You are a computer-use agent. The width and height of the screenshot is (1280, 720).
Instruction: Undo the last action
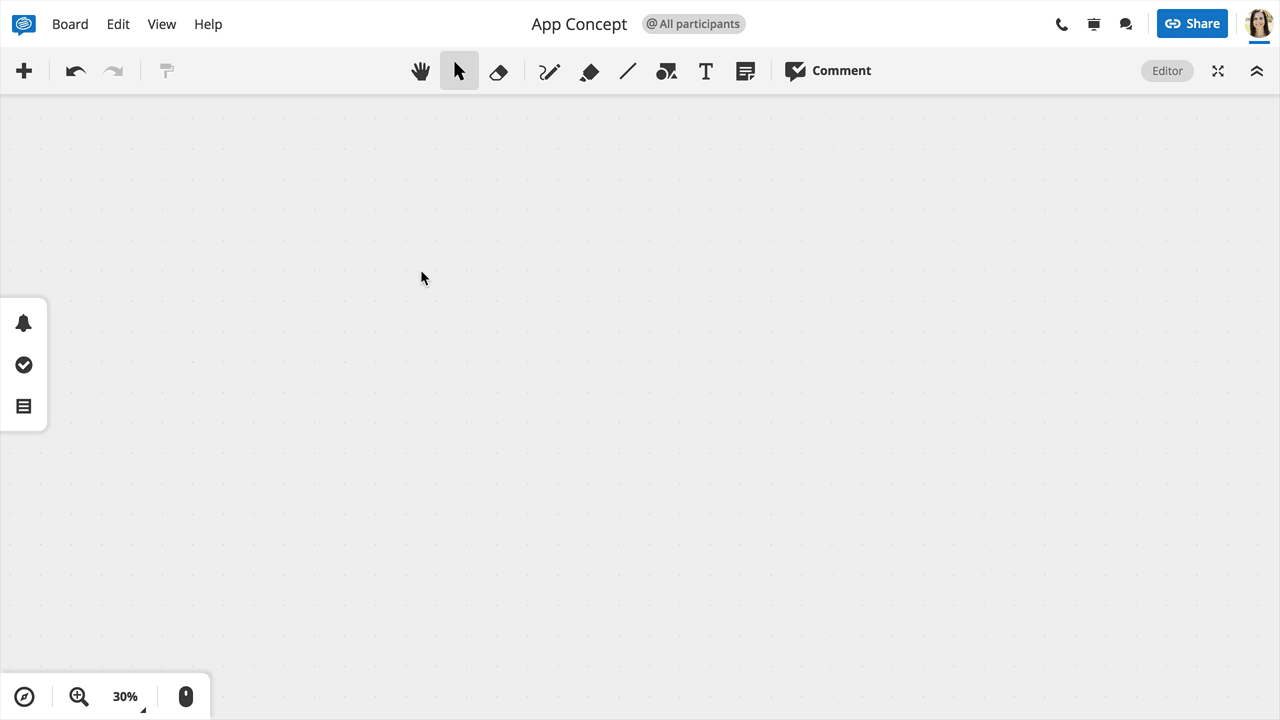click(74, 71)
